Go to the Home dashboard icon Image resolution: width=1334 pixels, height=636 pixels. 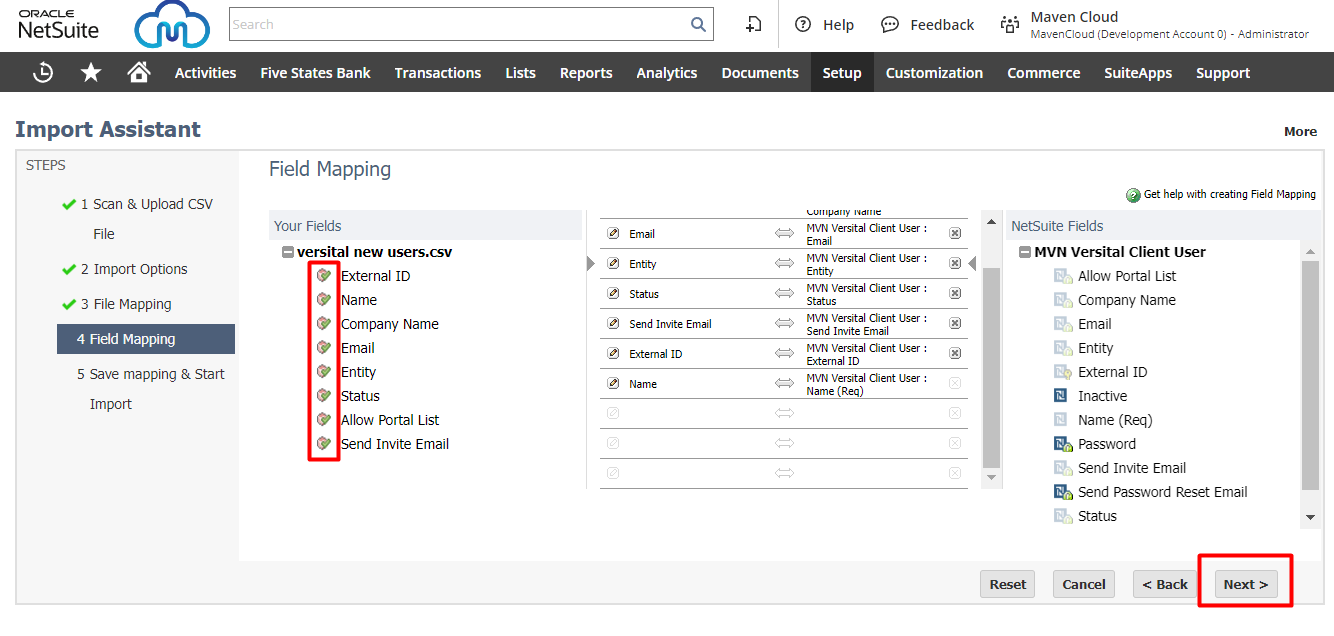pos(139,72)
